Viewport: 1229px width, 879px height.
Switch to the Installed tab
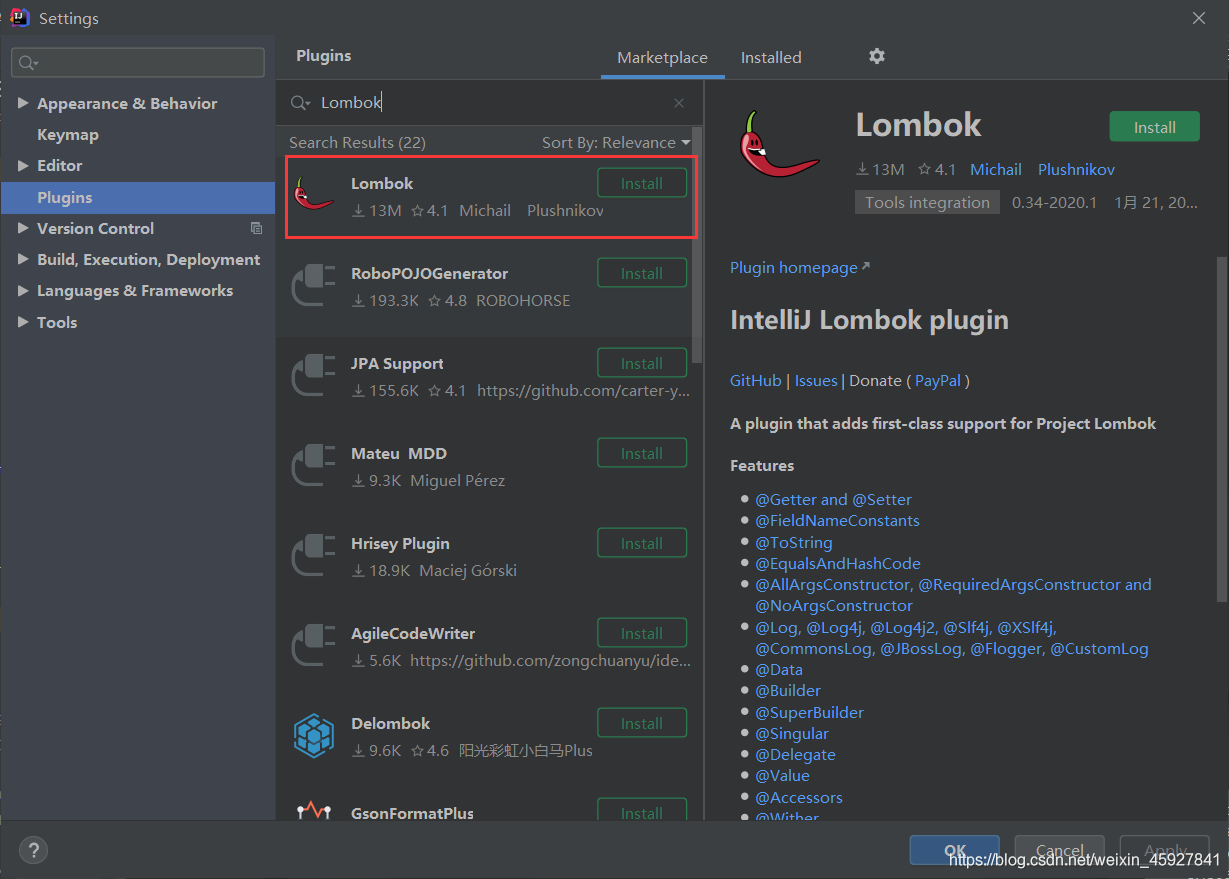coord(771,58)
